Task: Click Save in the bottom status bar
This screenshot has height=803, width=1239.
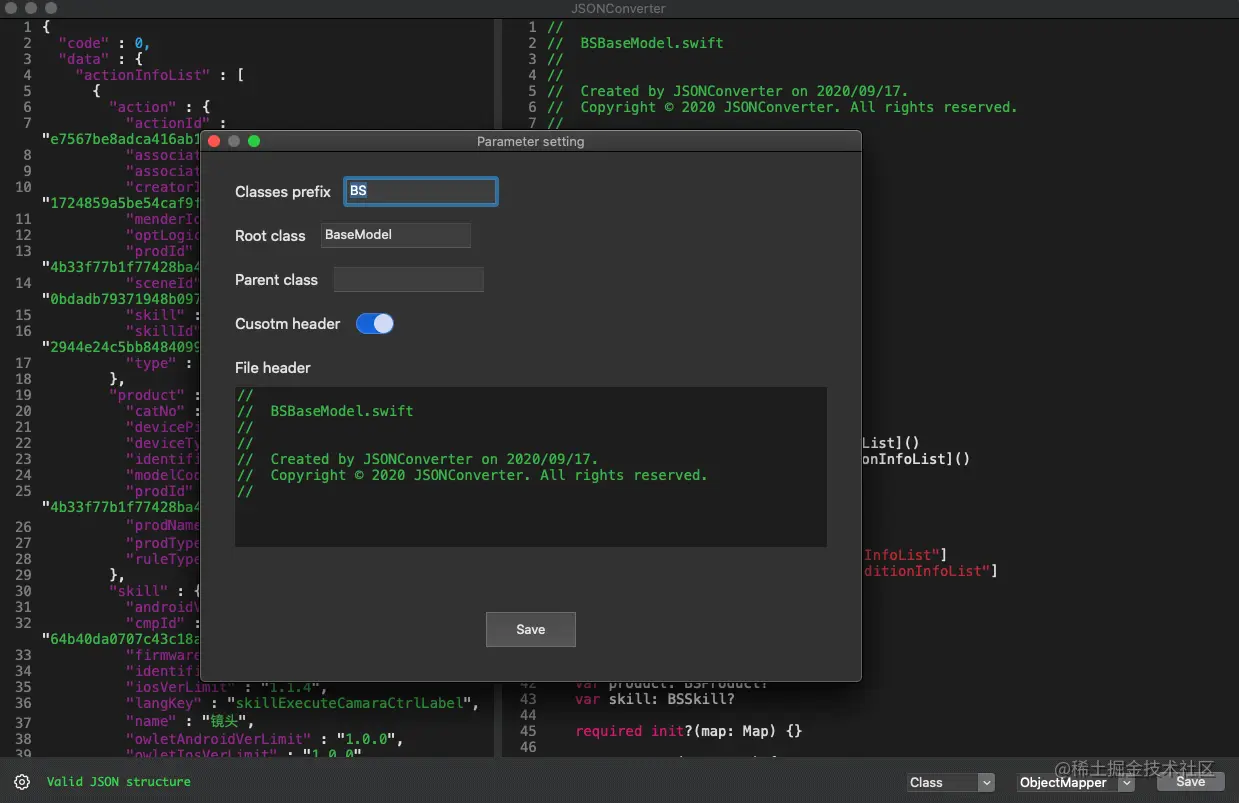Action: 1190,782
